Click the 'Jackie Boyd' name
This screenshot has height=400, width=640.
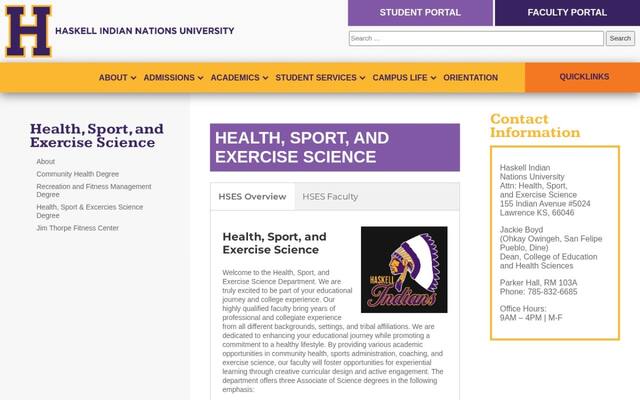click(521, 230)
